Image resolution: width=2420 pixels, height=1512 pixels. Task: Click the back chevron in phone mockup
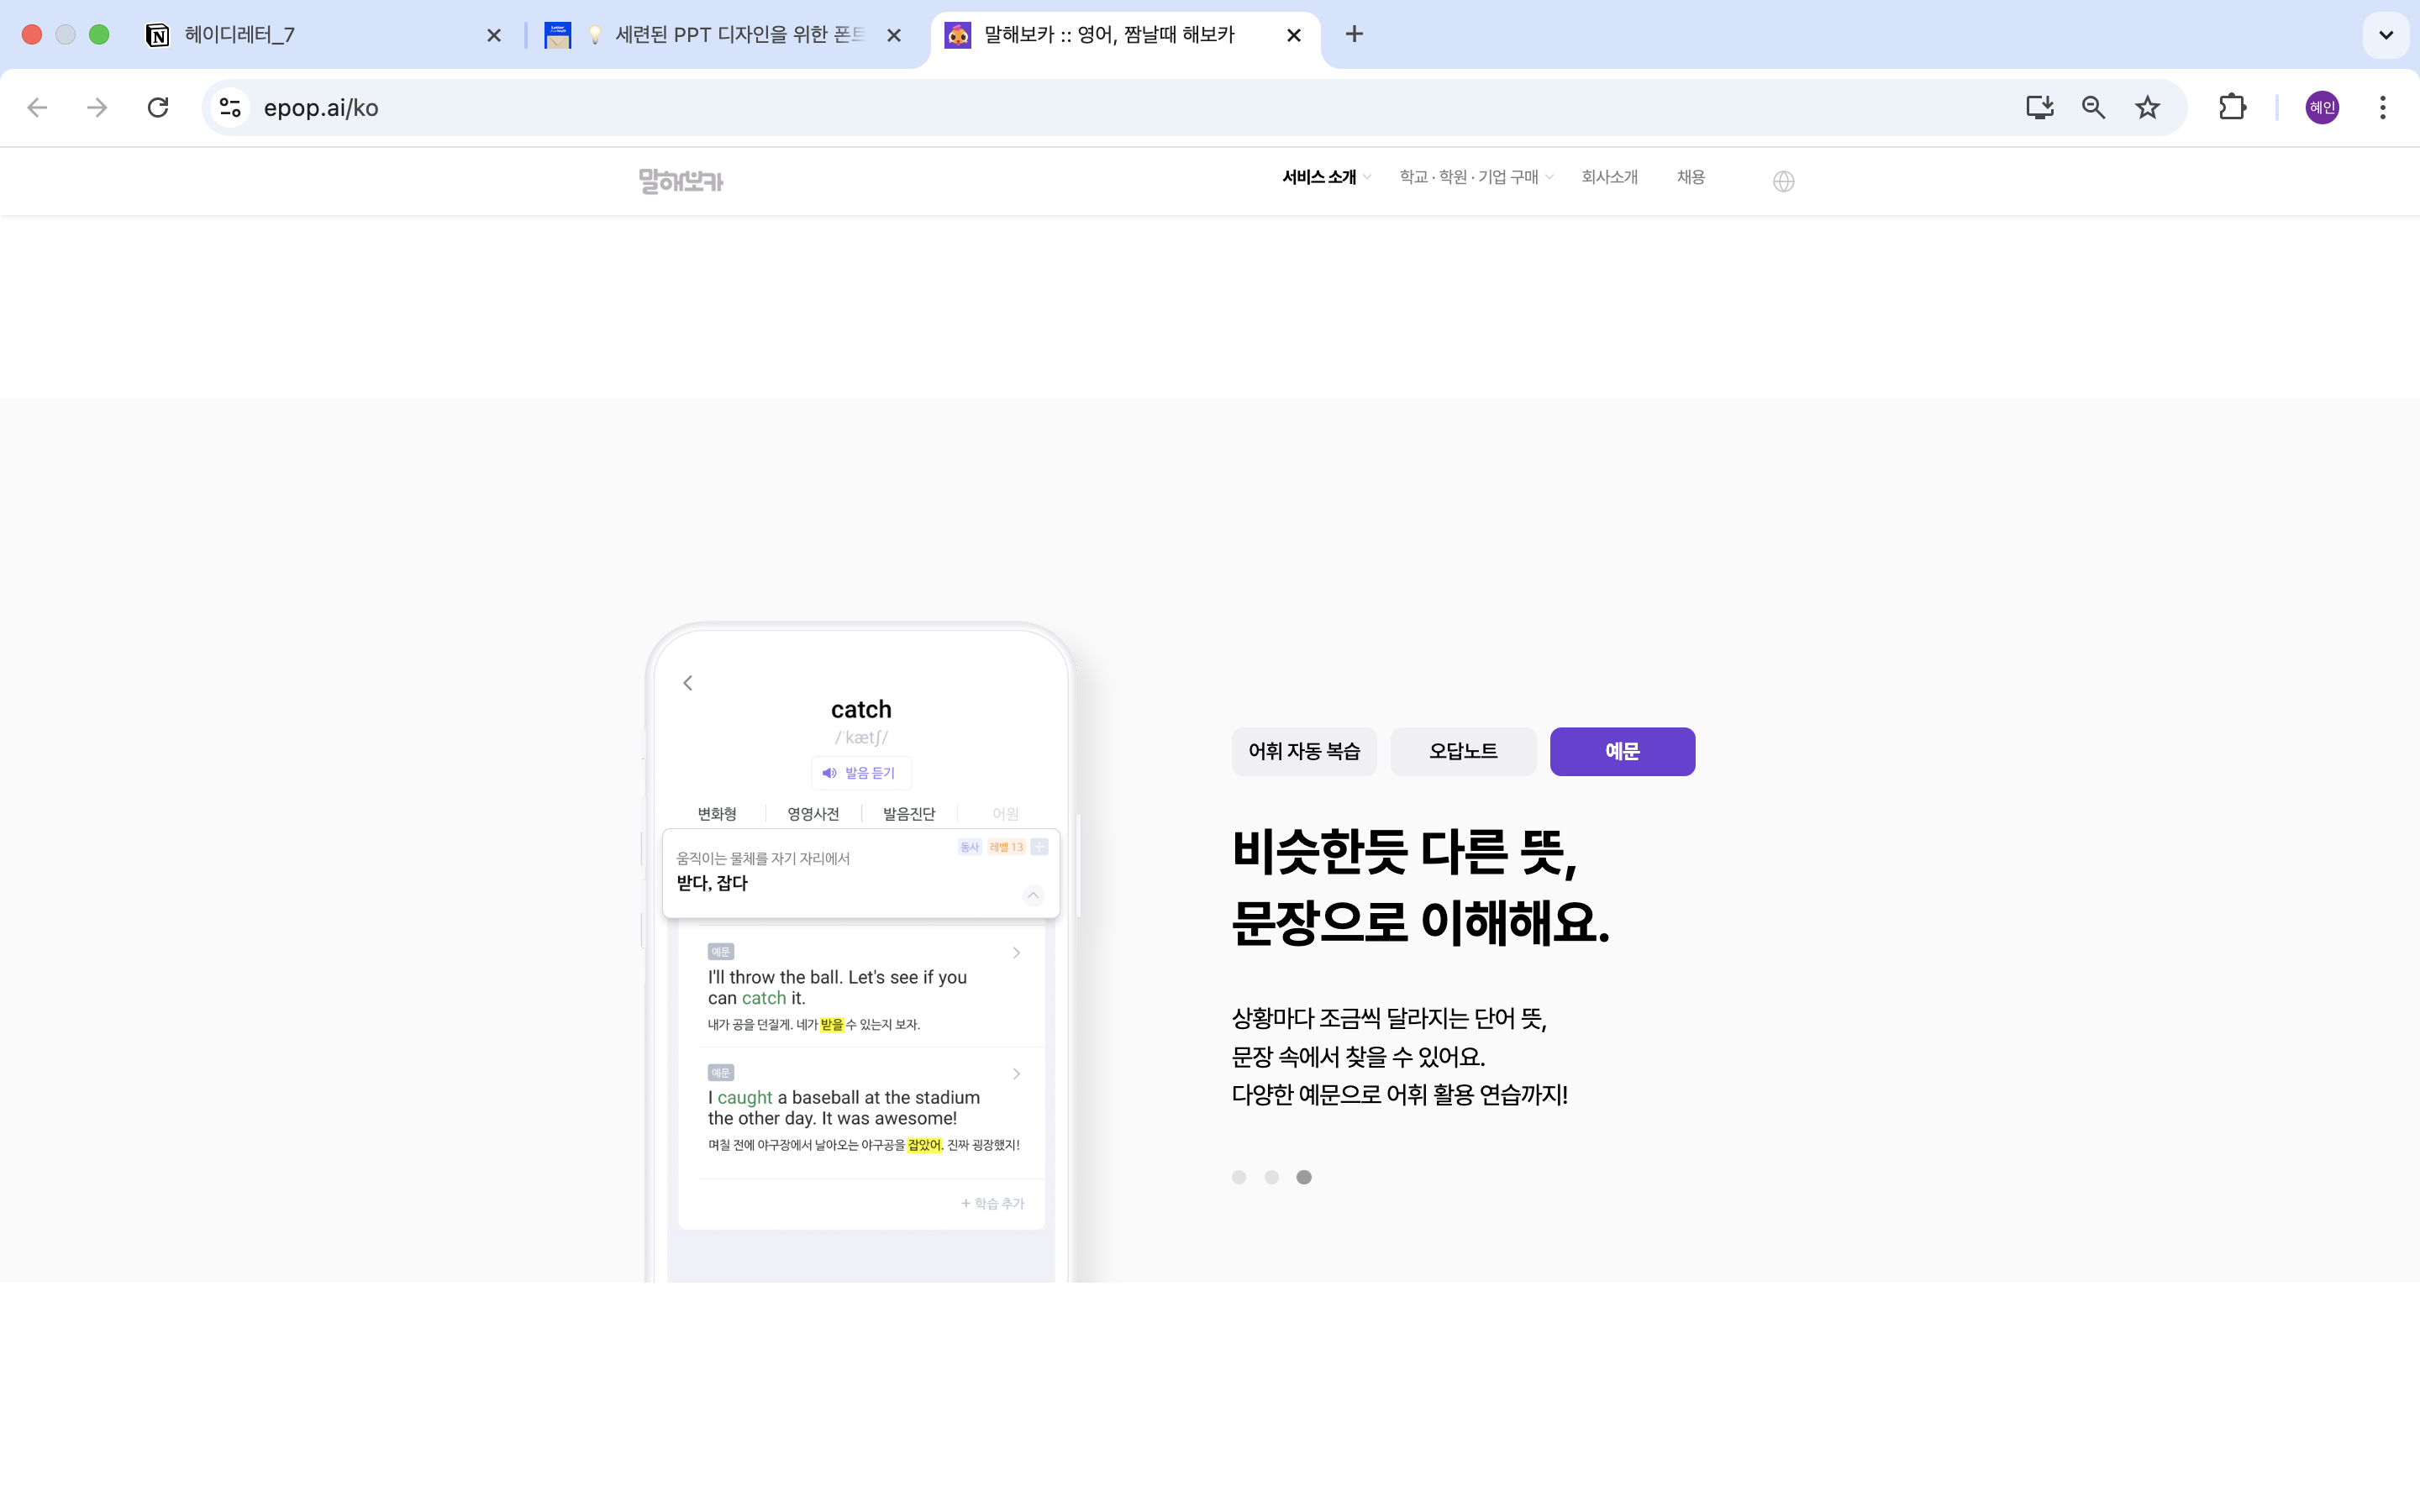(x=688, y=683)
